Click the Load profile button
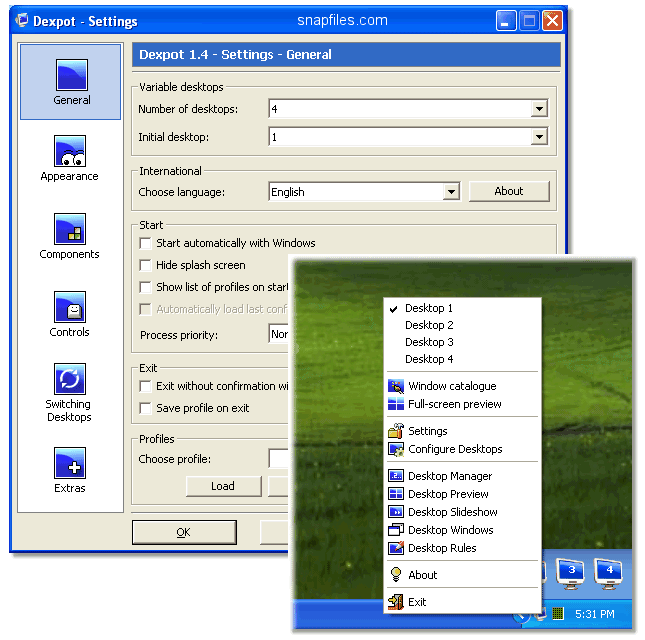Screen dimensions: 645x640 (x=223, y=486)
